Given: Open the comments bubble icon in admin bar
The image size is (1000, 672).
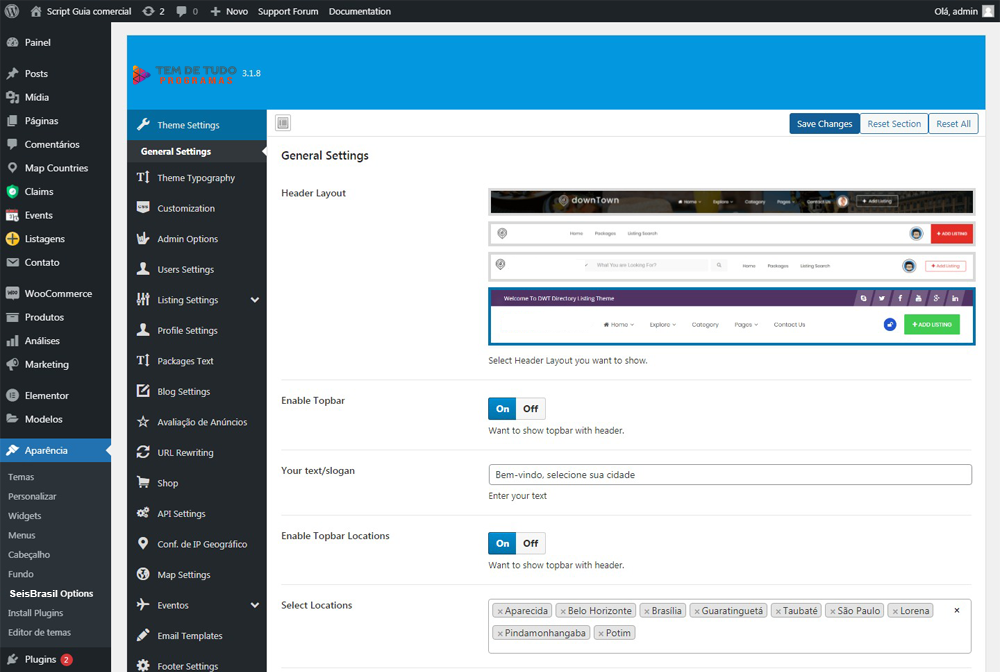Looking at the screenshot, I should coord(181,11).
